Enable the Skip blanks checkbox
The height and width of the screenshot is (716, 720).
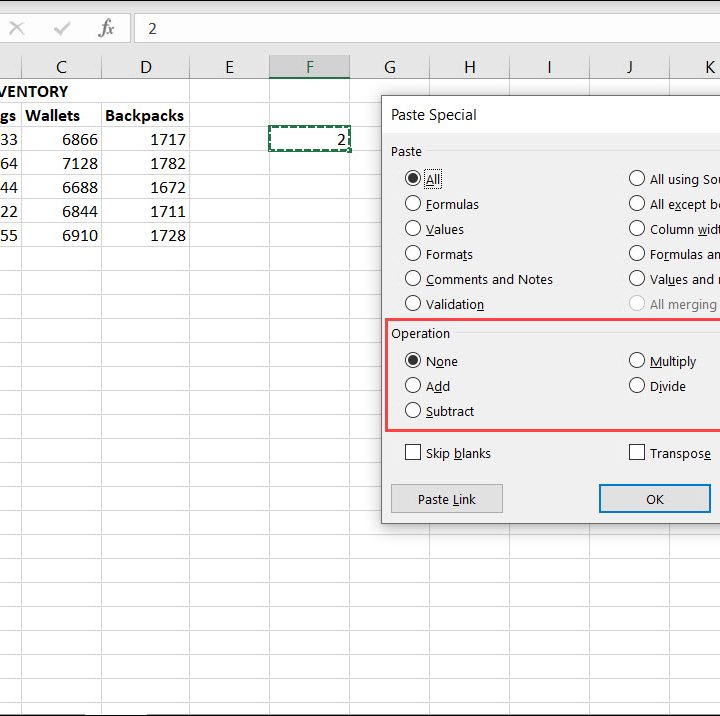(x=413, y=452)
